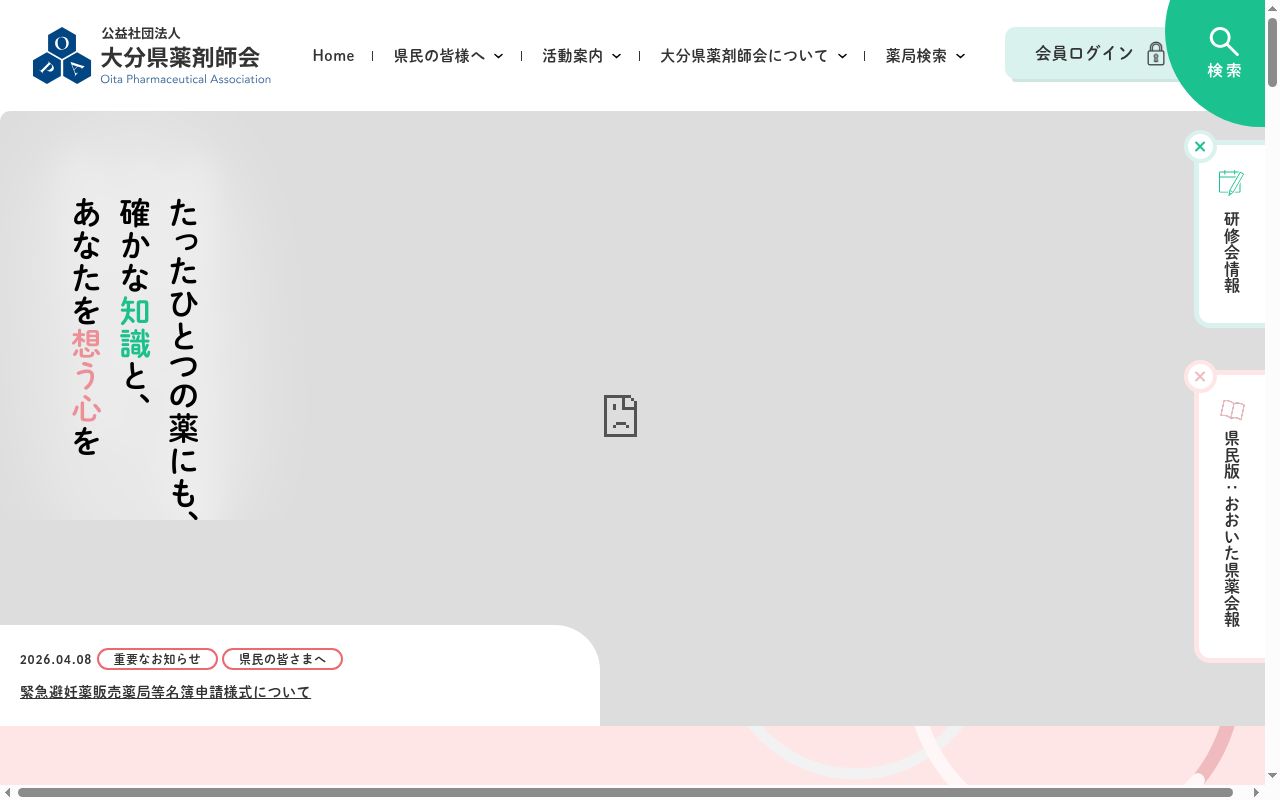Close the 県民版 おおいた県薬会報 side tab
1280x800 pixels.
[1200, 377]
